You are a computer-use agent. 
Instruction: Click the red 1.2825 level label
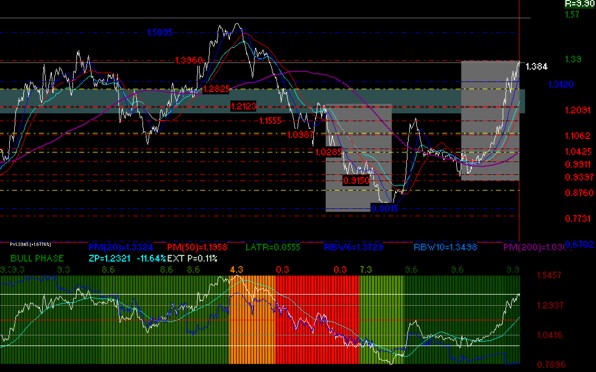pos(216,89)
